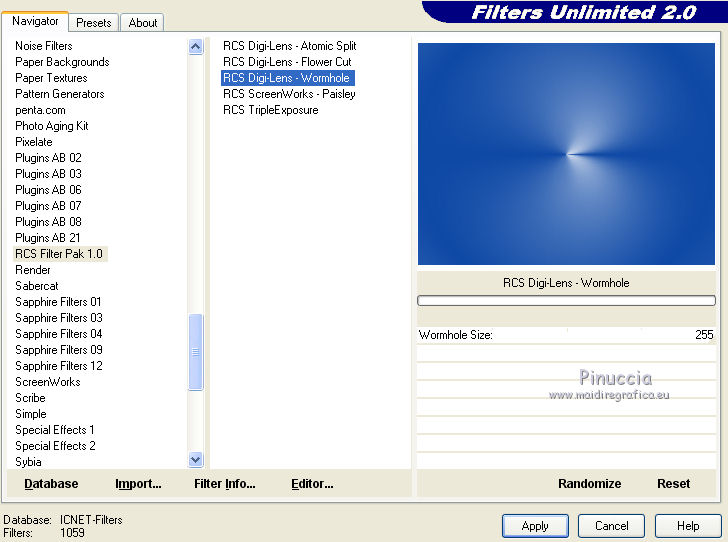Select the Special Effects 1 category

[x=55, y=430]
